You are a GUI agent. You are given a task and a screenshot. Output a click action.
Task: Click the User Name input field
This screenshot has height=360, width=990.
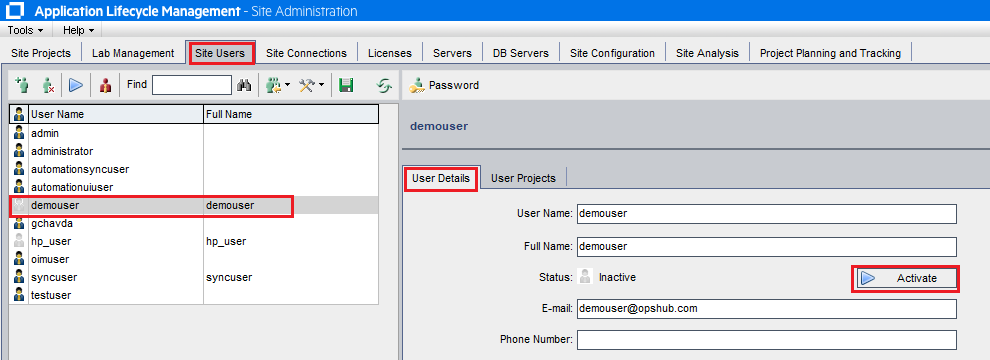(766, 213)
